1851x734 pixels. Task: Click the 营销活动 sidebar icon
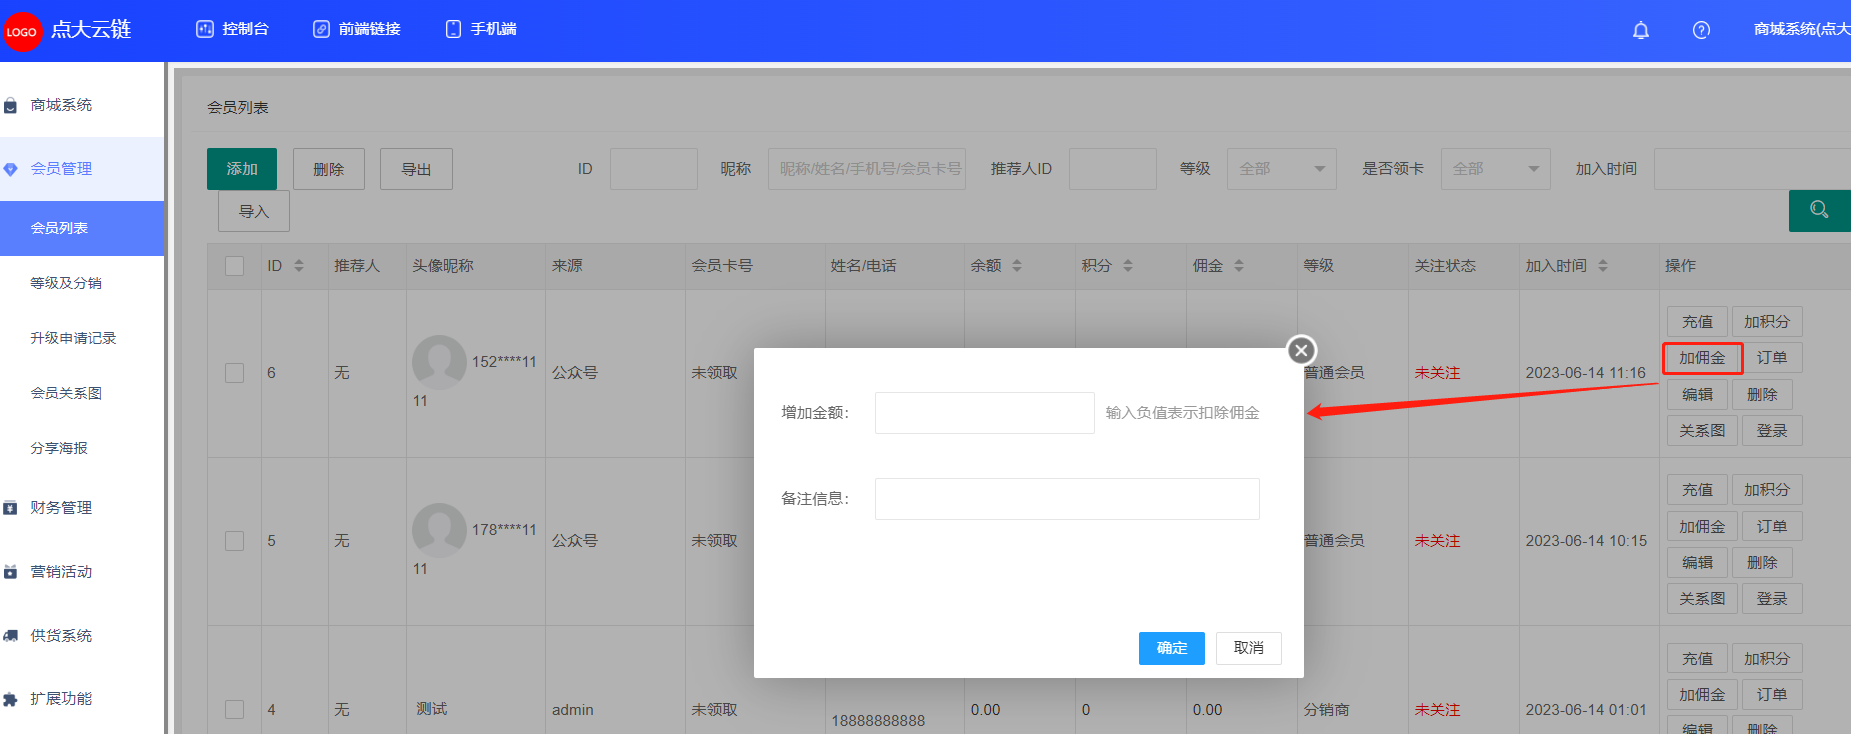[x=10, y=572]
